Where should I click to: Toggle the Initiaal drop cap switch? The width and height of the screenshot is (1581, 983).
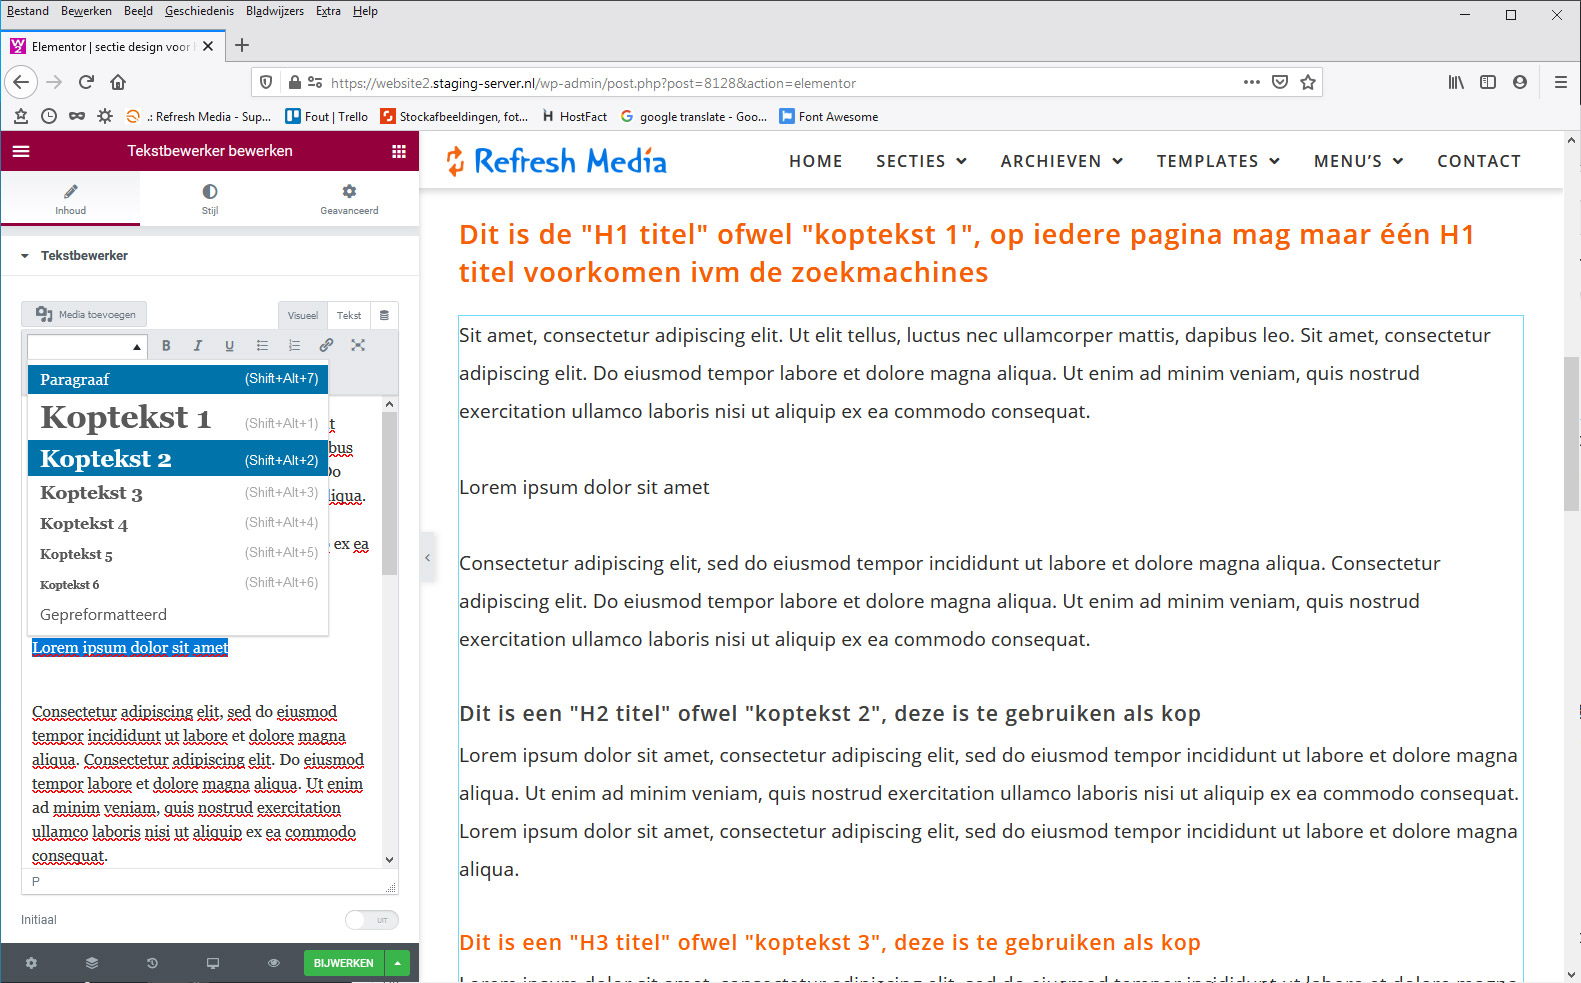[371, 920]
